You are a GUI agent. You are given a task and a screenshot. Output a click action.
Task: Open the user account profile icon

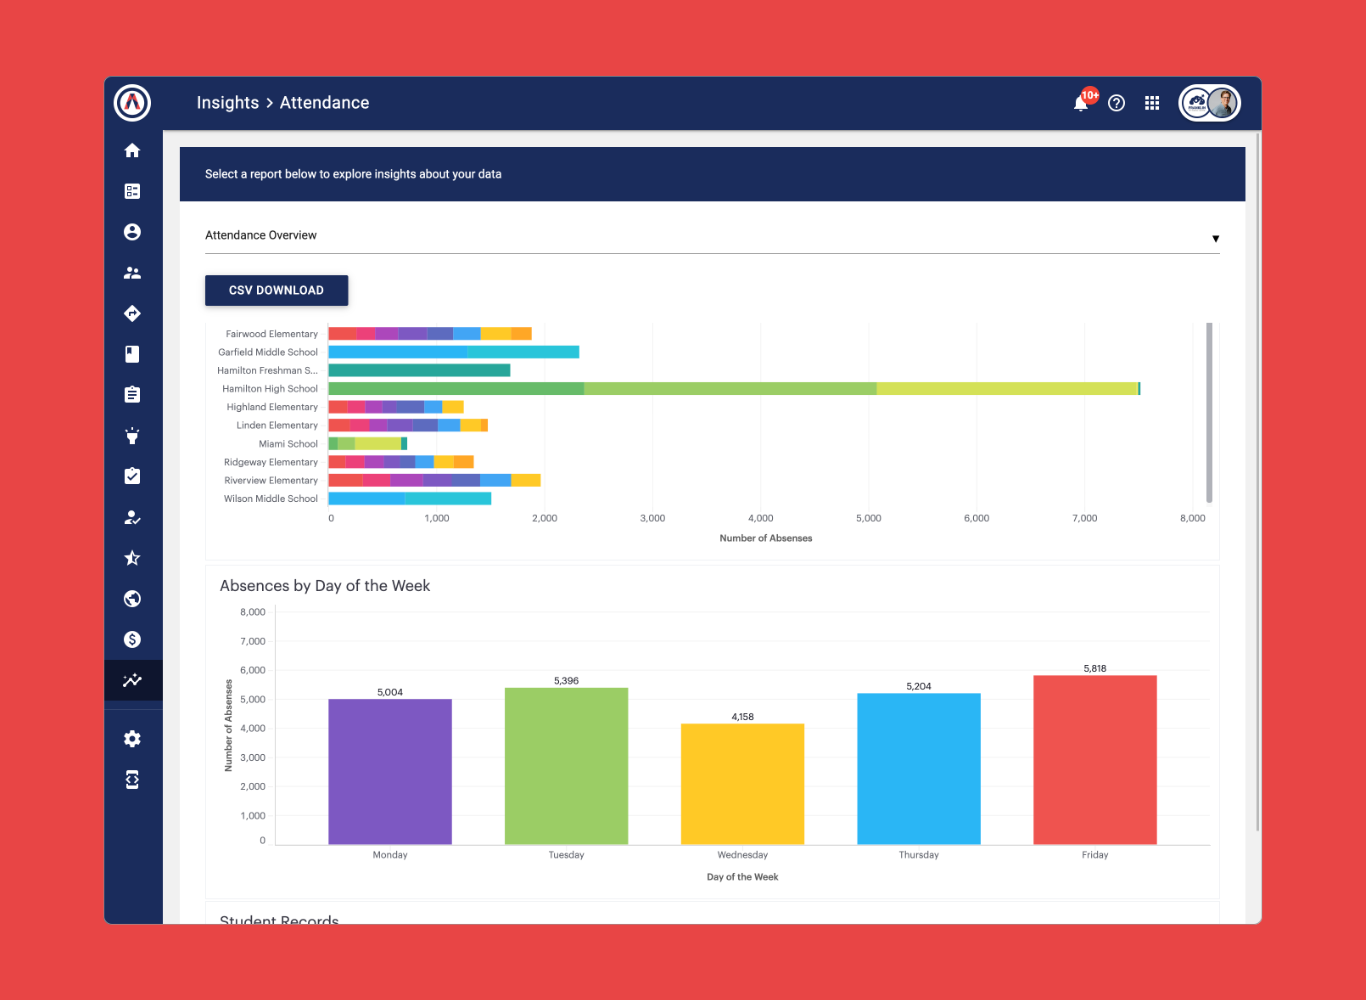pyautogui.click(x=132, y=232)
